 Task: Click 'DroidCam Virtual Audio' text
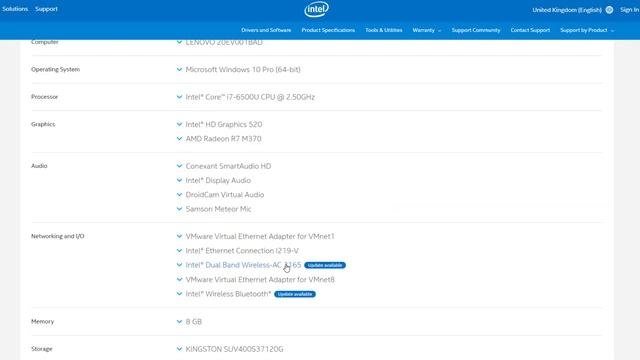225,195
